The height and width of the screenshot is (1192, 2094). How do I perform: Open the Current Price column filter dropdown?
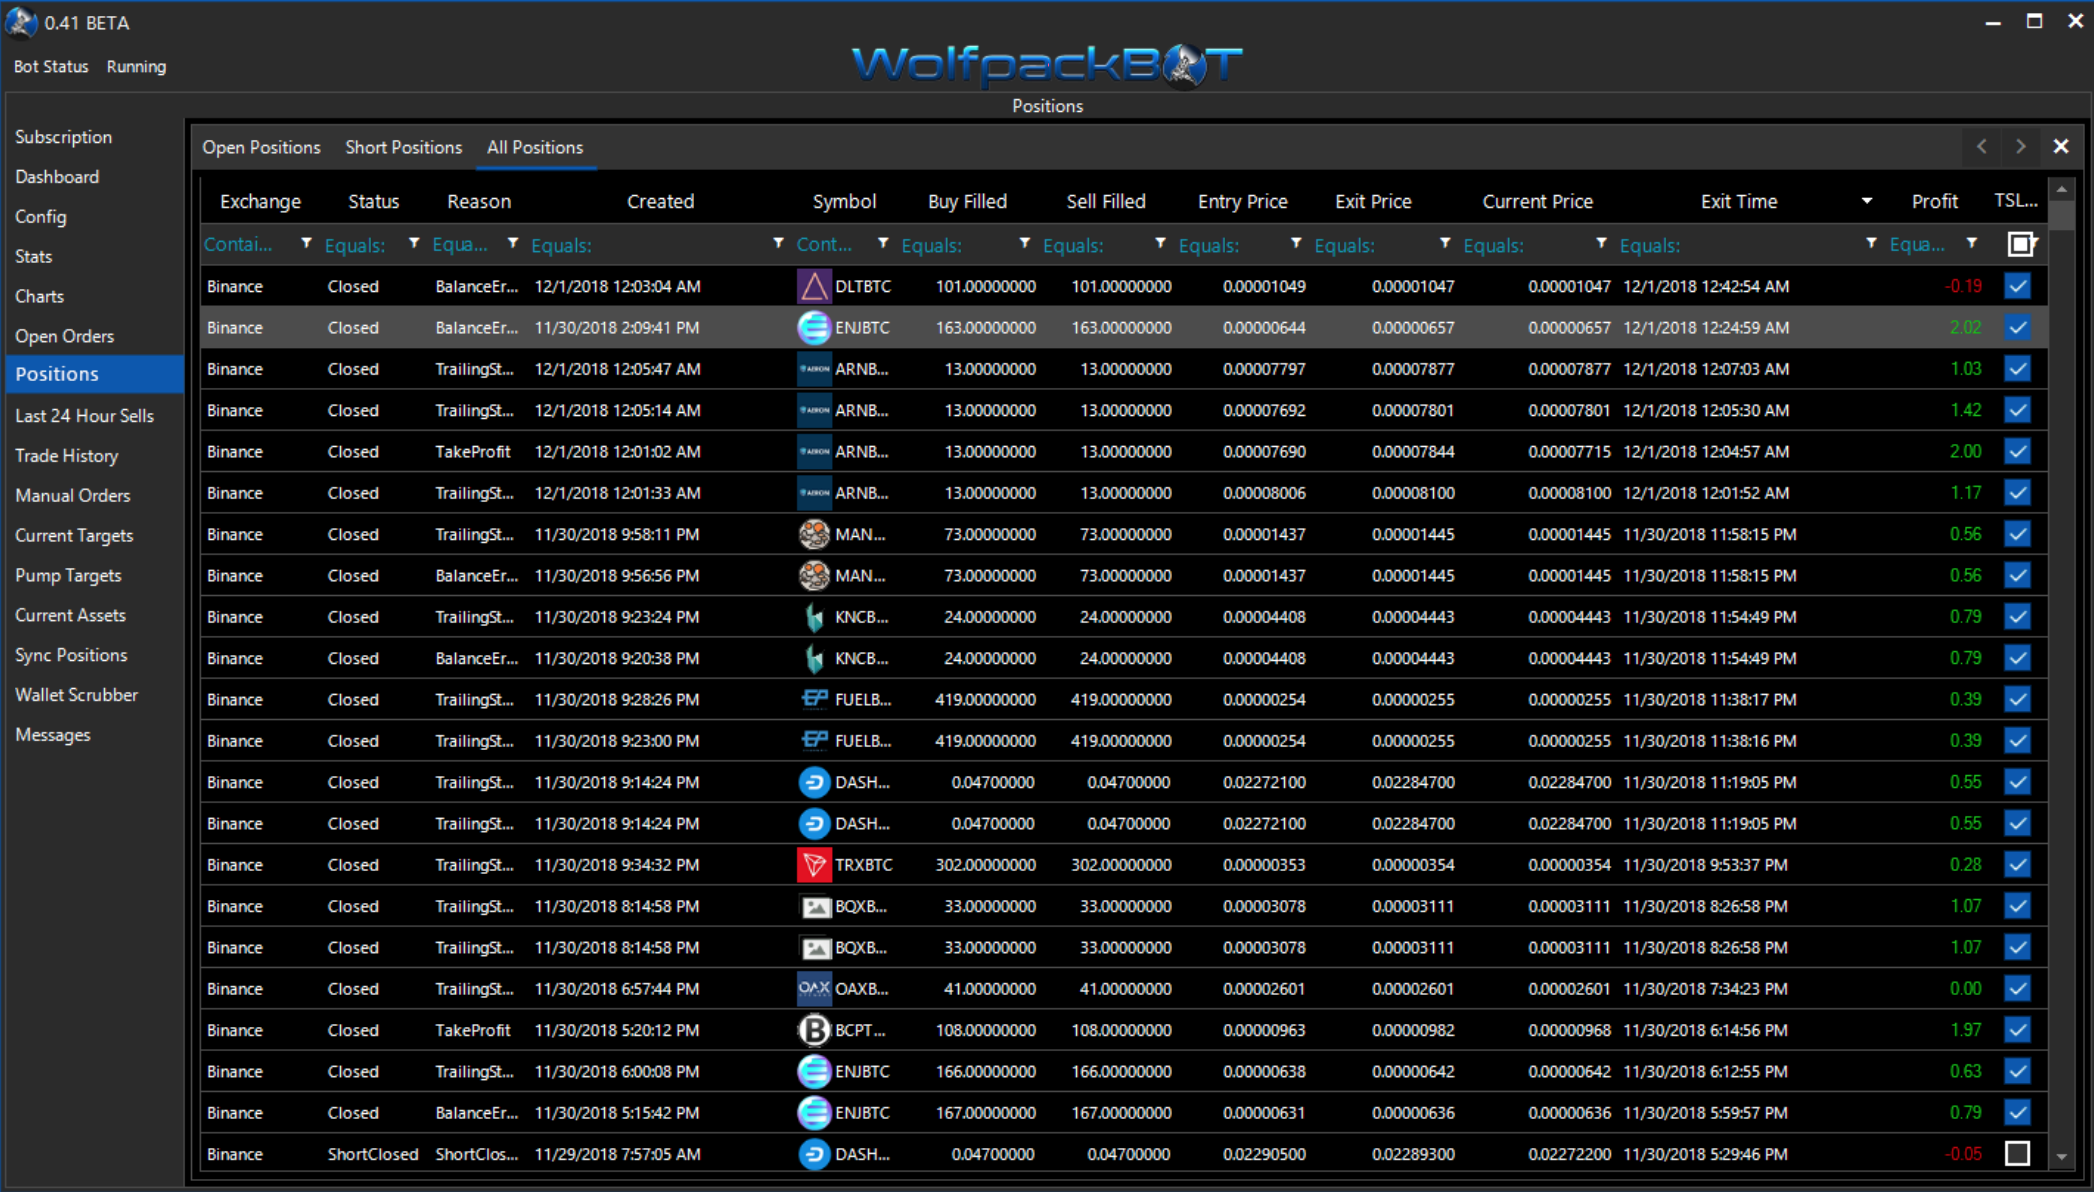(x=1601, y=244)
